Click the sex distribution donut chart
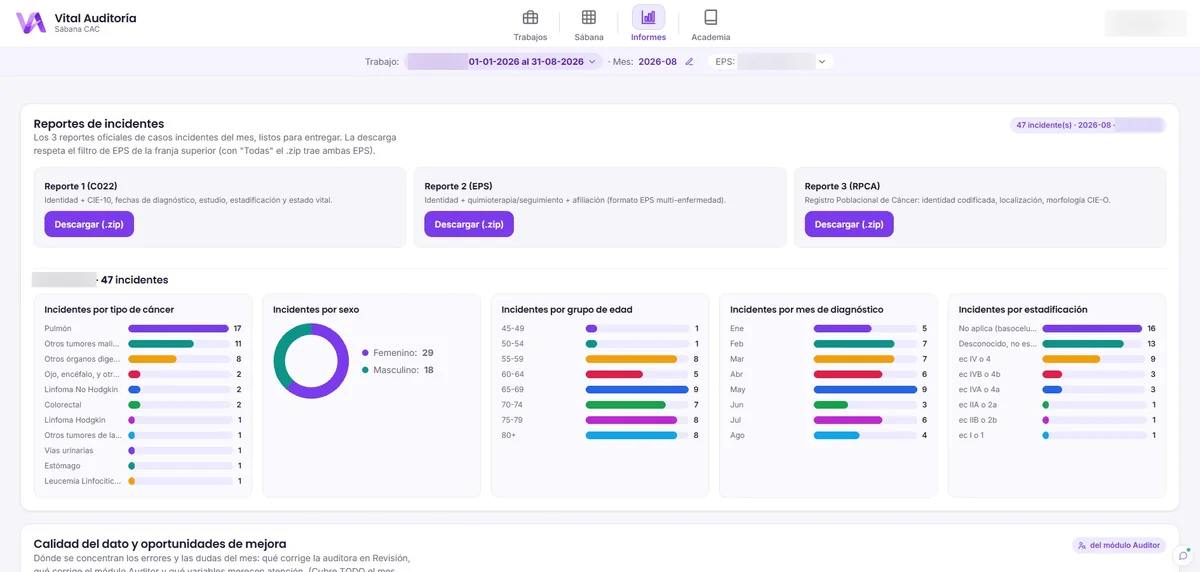This screenshot has width=1200, height=572. coord(311,361)
